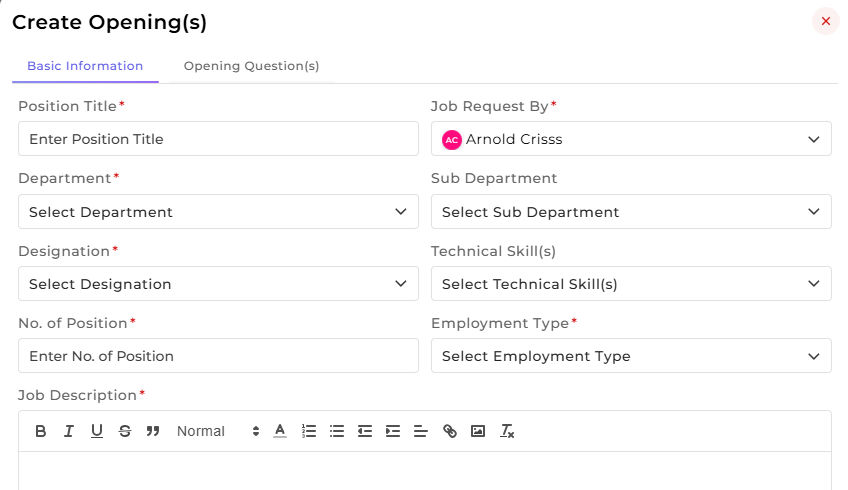Insert an image into the description
Viewport: 848px width, 490px height.
pyautogui.click(x=478, y=431)
